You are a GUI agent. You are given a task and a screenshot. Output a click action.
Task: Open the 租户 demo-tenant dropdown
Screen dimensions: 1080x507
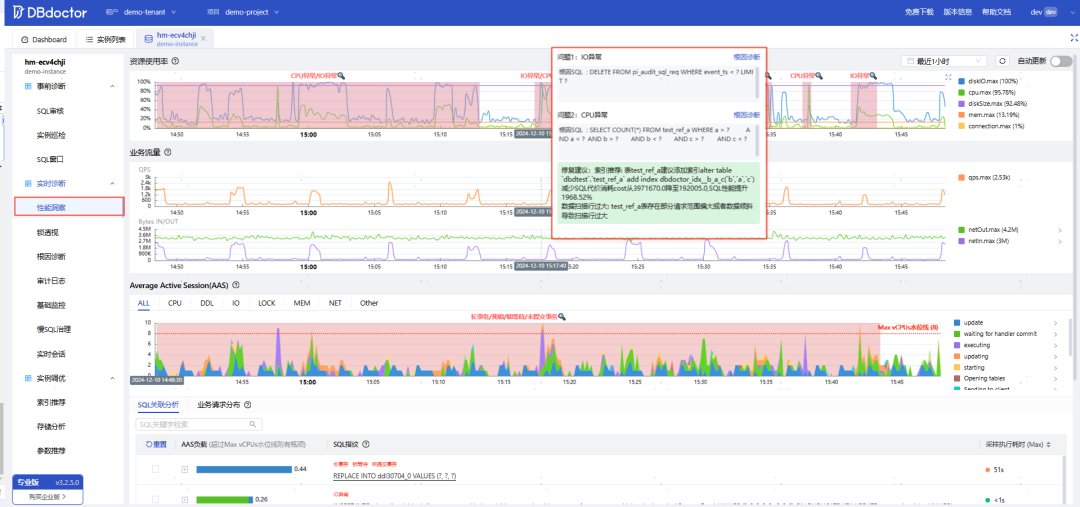point(141,12)
